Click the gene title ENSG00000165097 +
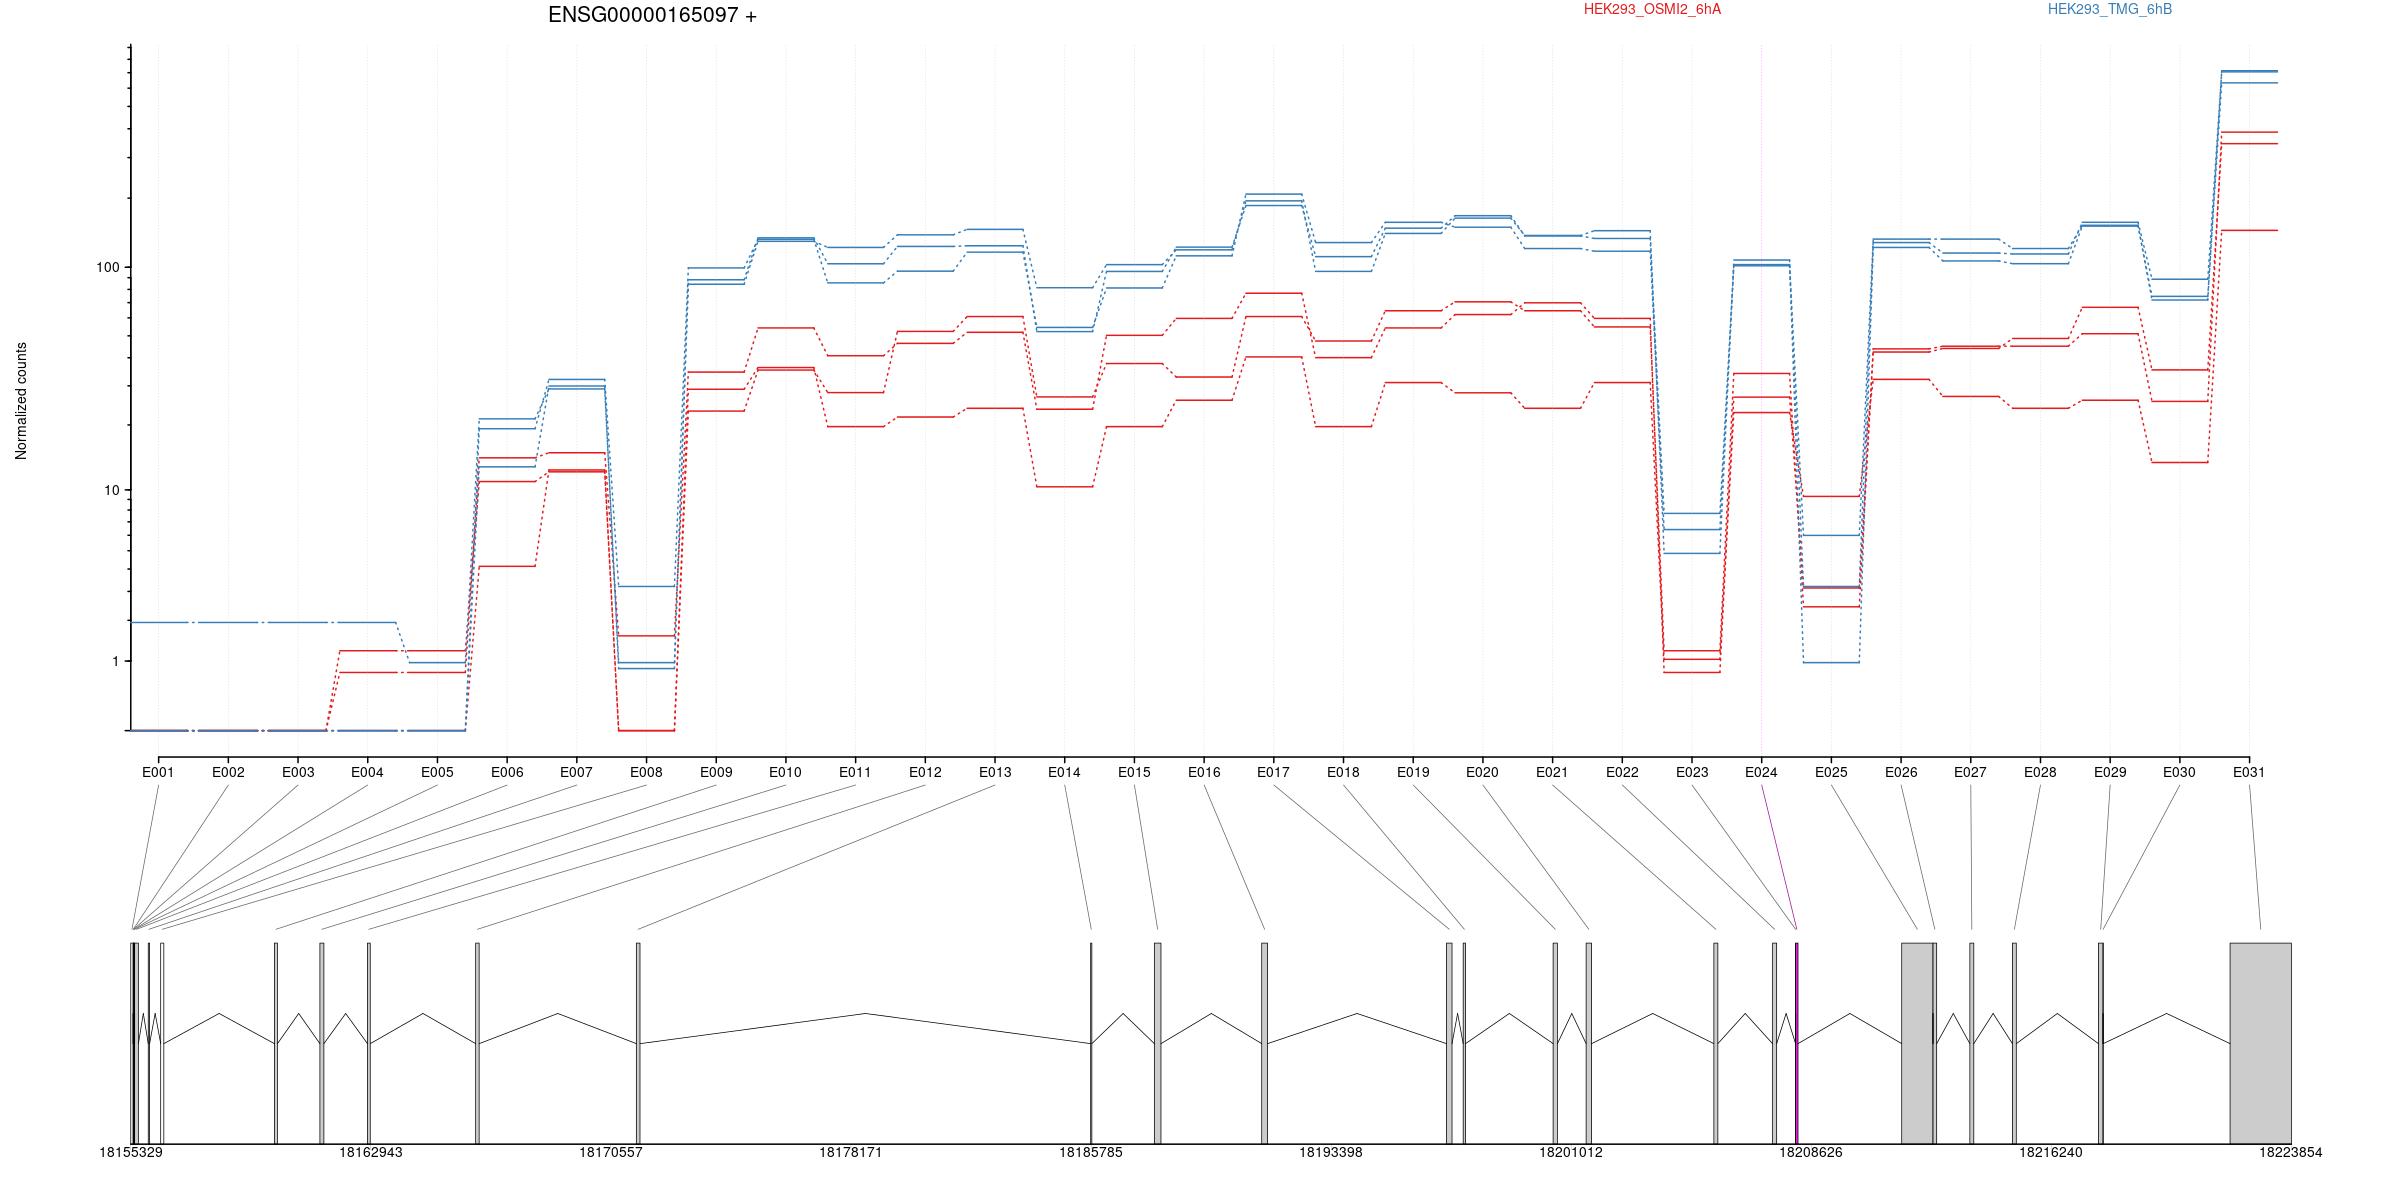Viewport: 2400px width, 1200px height. tap(652, 15)
